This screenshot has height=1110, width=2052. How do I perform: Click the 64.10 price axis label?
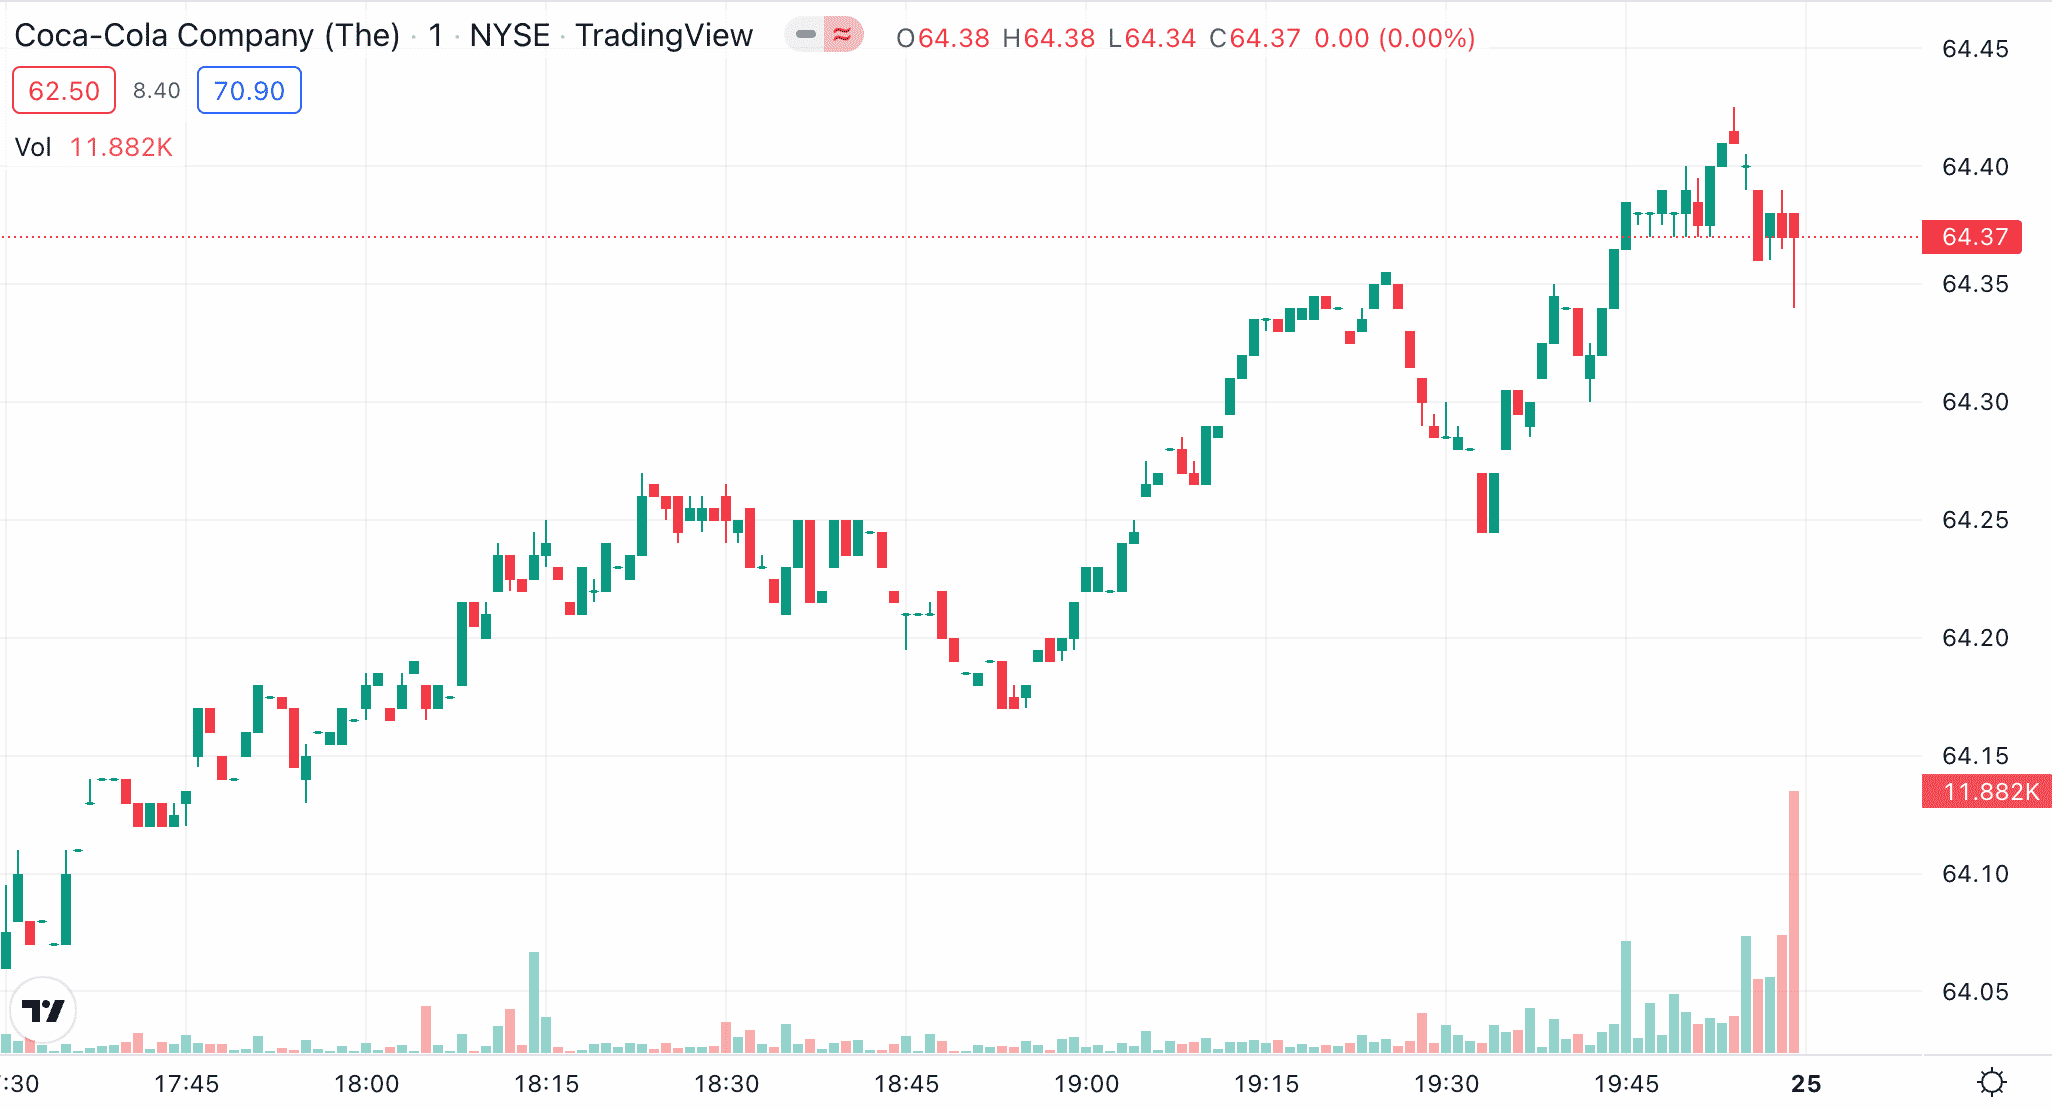1975,874
